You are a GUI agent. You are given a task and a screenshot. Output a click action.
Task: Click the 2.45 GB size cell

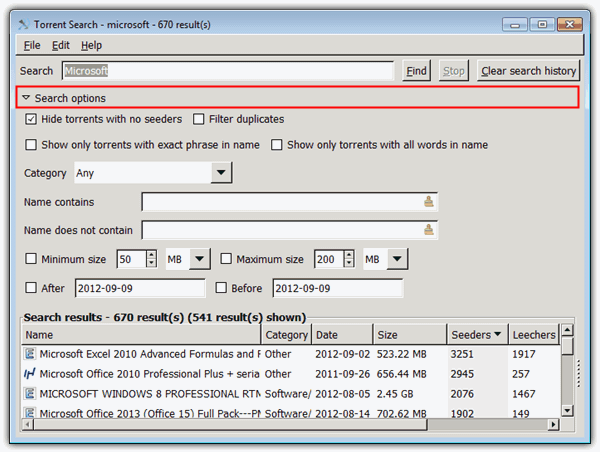click(x=395, y=394)
